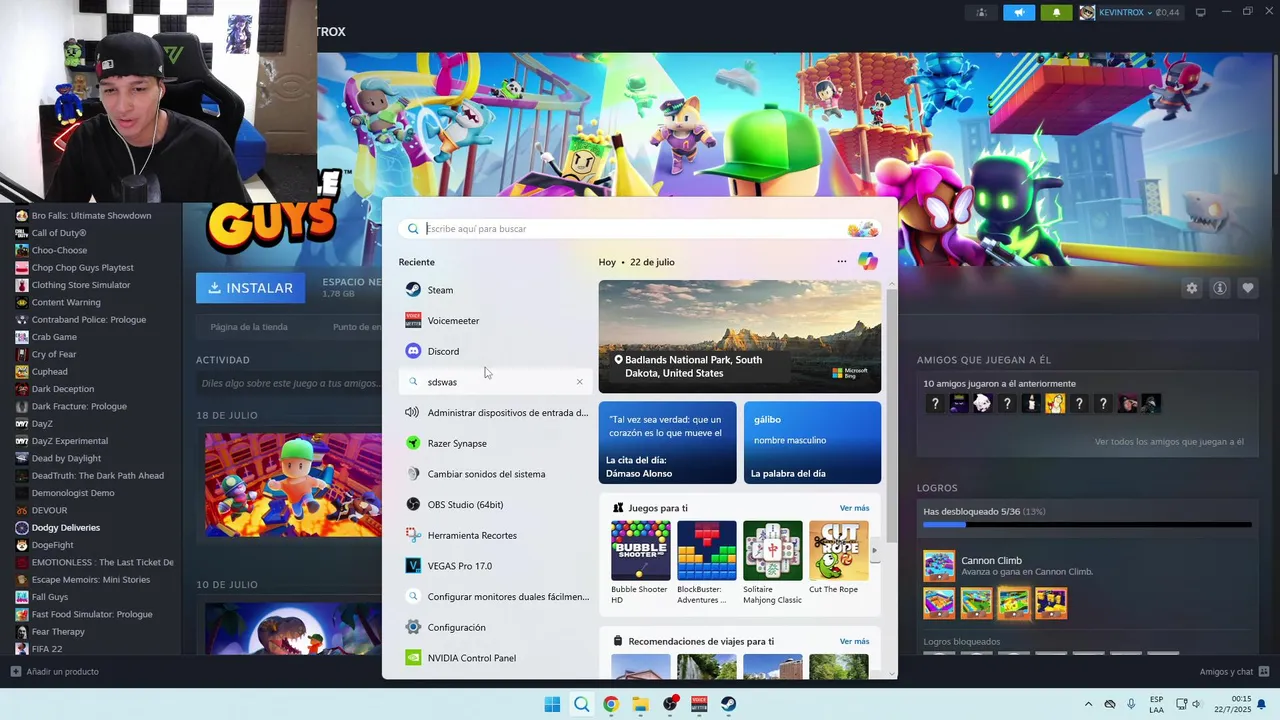Select Call of Duty® in library list
1280x720 pixels.
point(59,233)
